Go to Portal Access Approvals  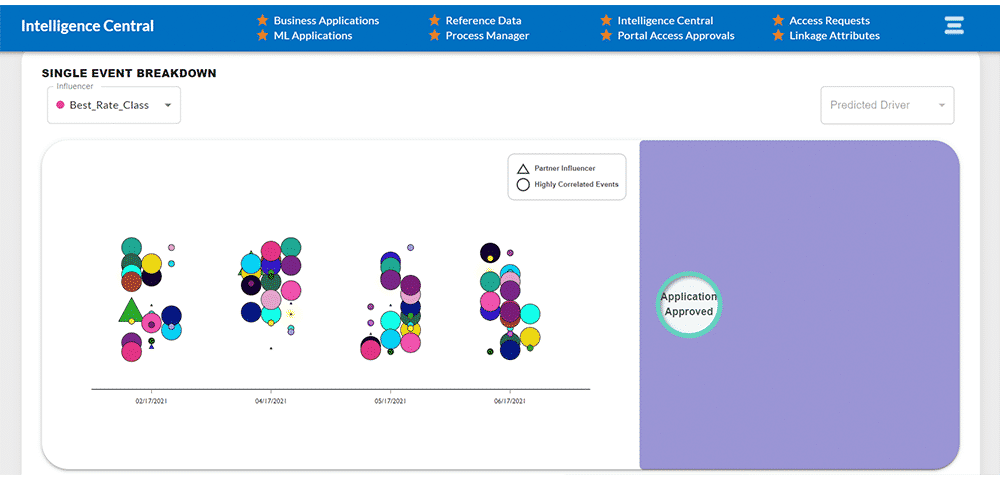[675, 36]
